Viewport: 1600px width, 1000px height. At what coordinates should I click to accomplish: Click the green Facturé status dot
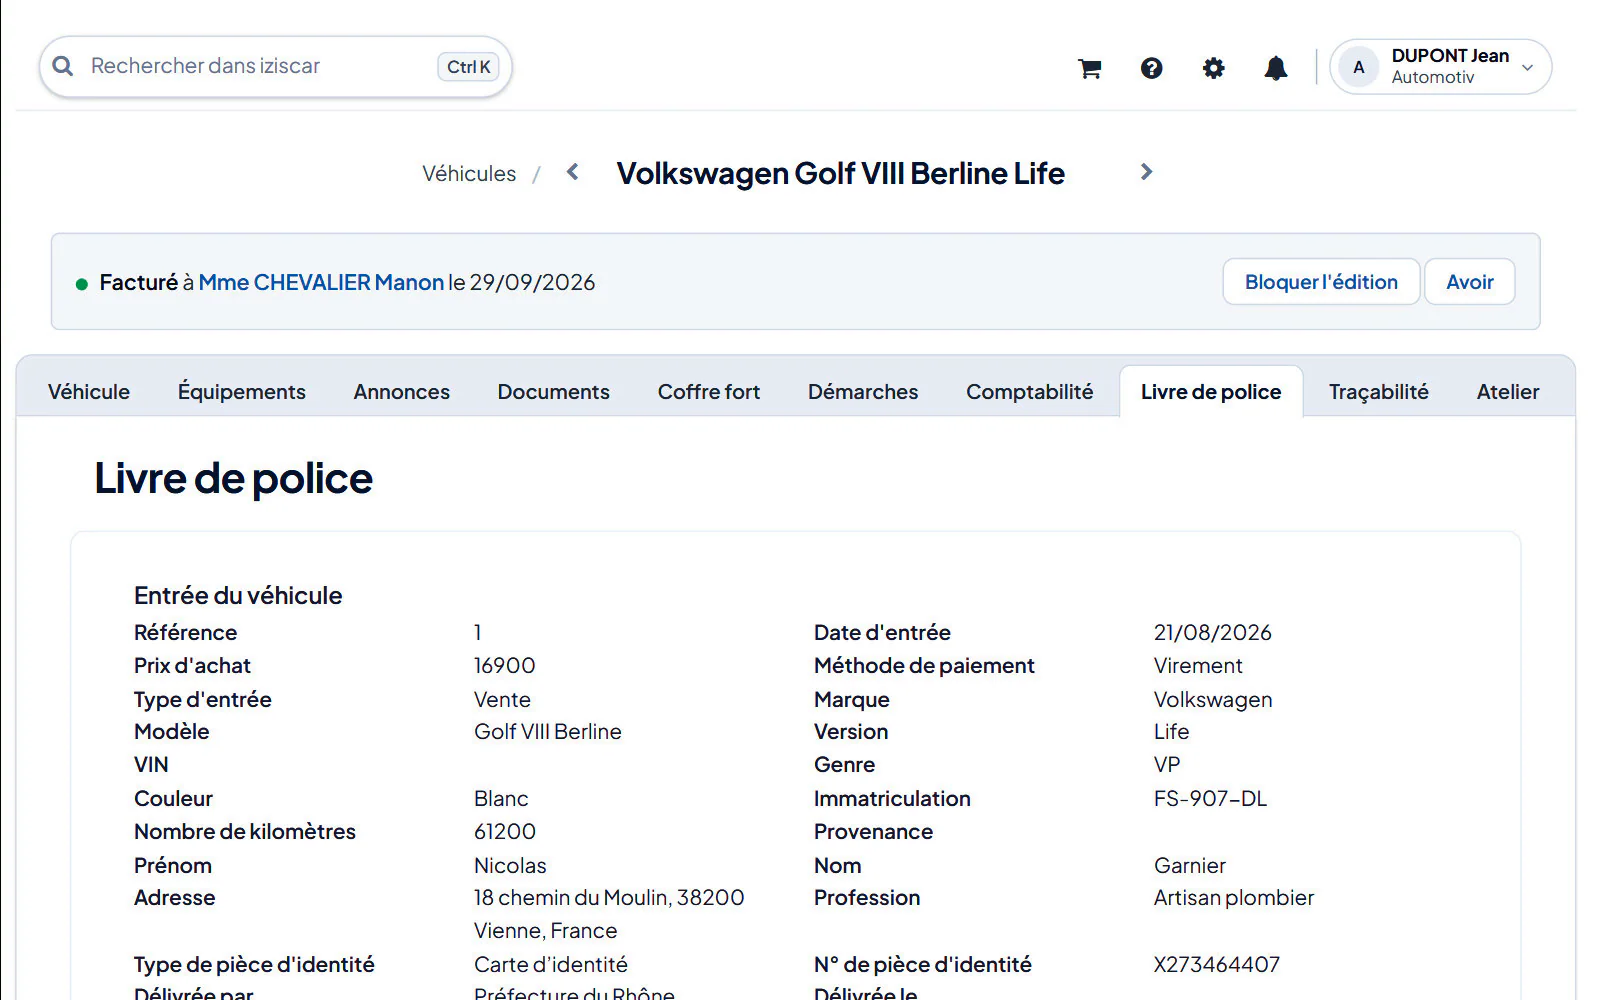pyautogui.click(x=82, y=284)
